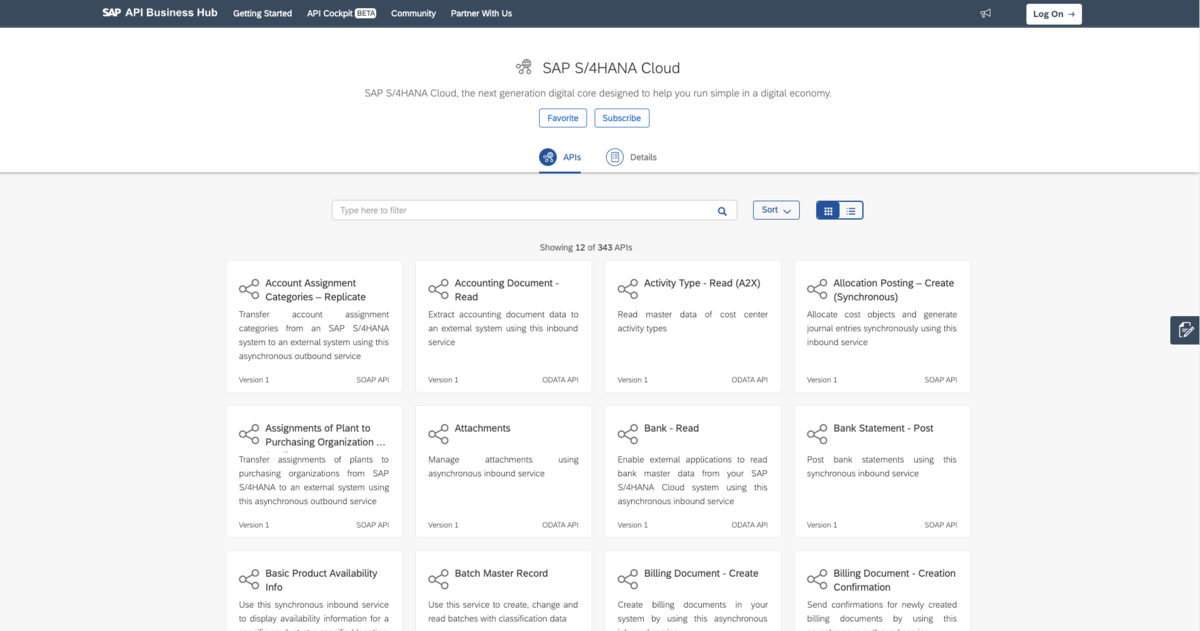
Task: Click 'Showing 12 of 343 APIs' text
Action: coord(586,247)
